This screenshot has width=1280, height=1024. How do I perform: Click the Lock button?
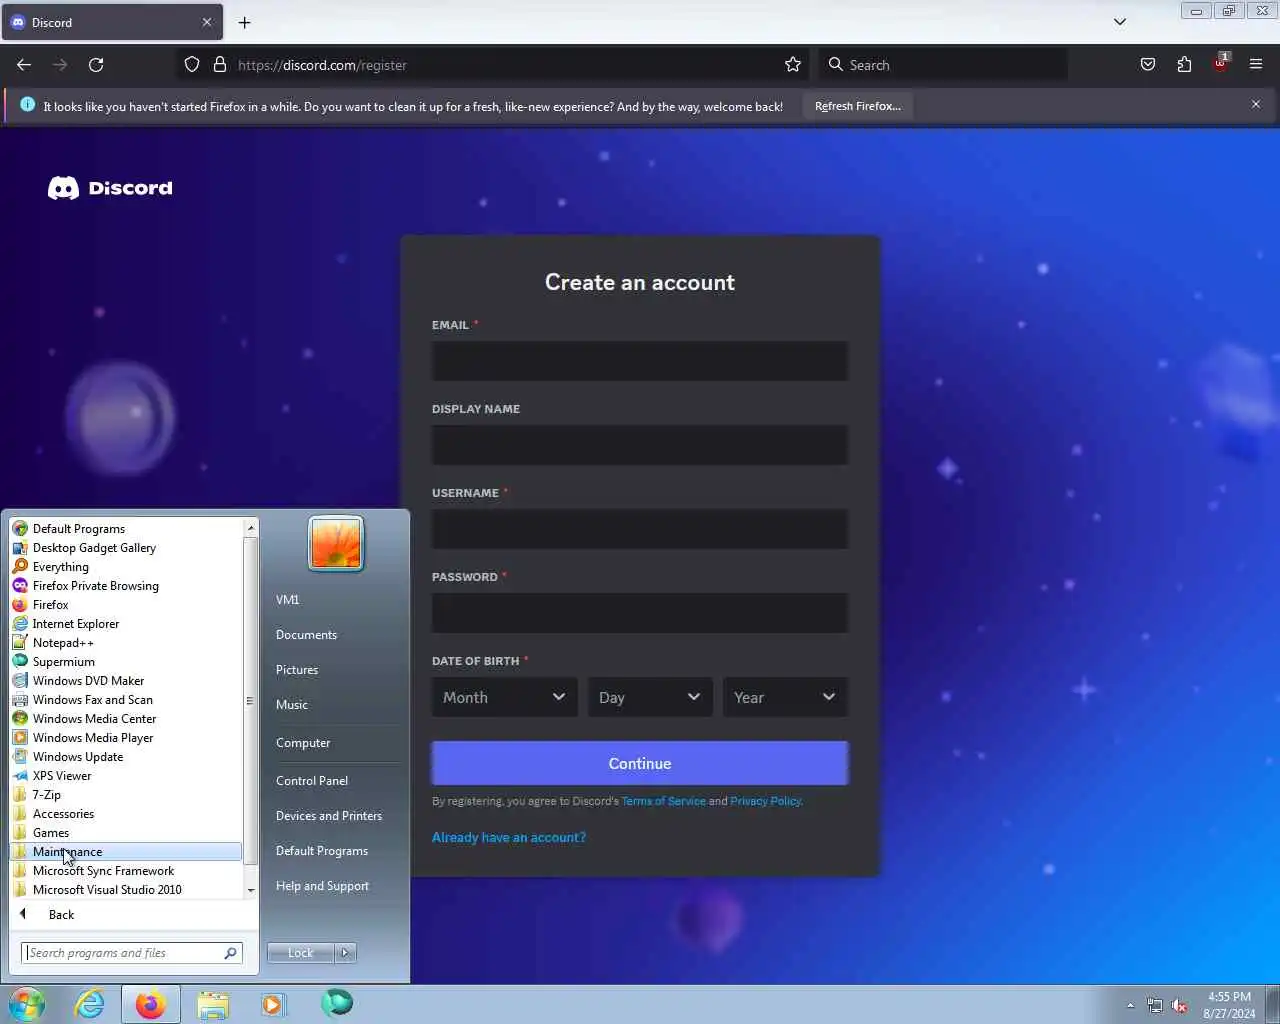(300, 953)
